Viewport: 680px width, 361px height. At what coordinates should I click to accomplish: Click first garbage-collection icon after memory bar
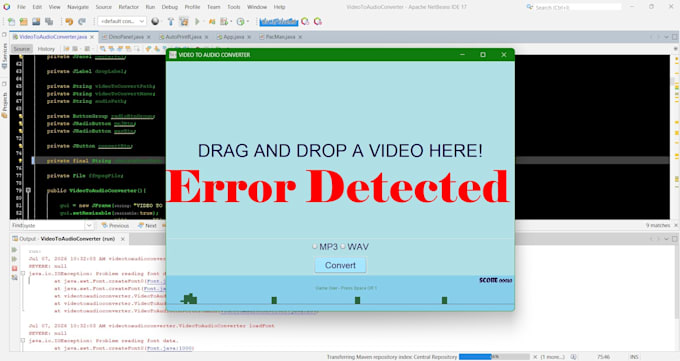point(305,21)
